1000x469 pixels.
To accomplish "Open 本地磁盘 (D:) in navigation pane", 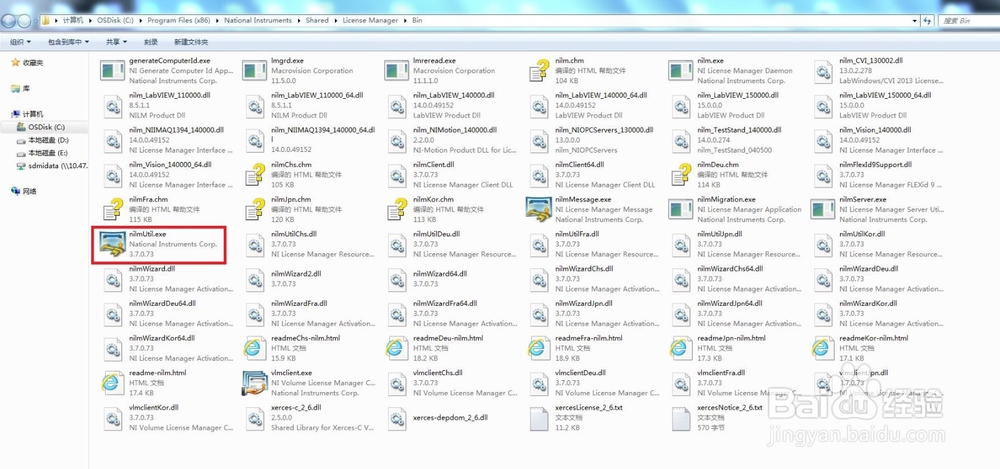I will (48, 140).
